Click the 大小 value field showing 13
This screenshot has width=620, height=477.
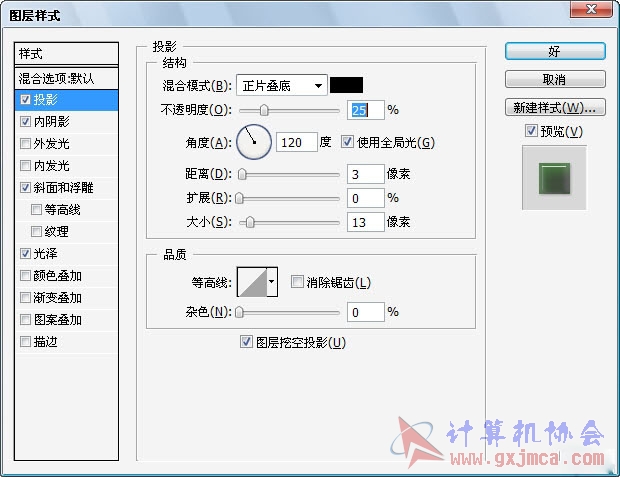coord(365,222)
